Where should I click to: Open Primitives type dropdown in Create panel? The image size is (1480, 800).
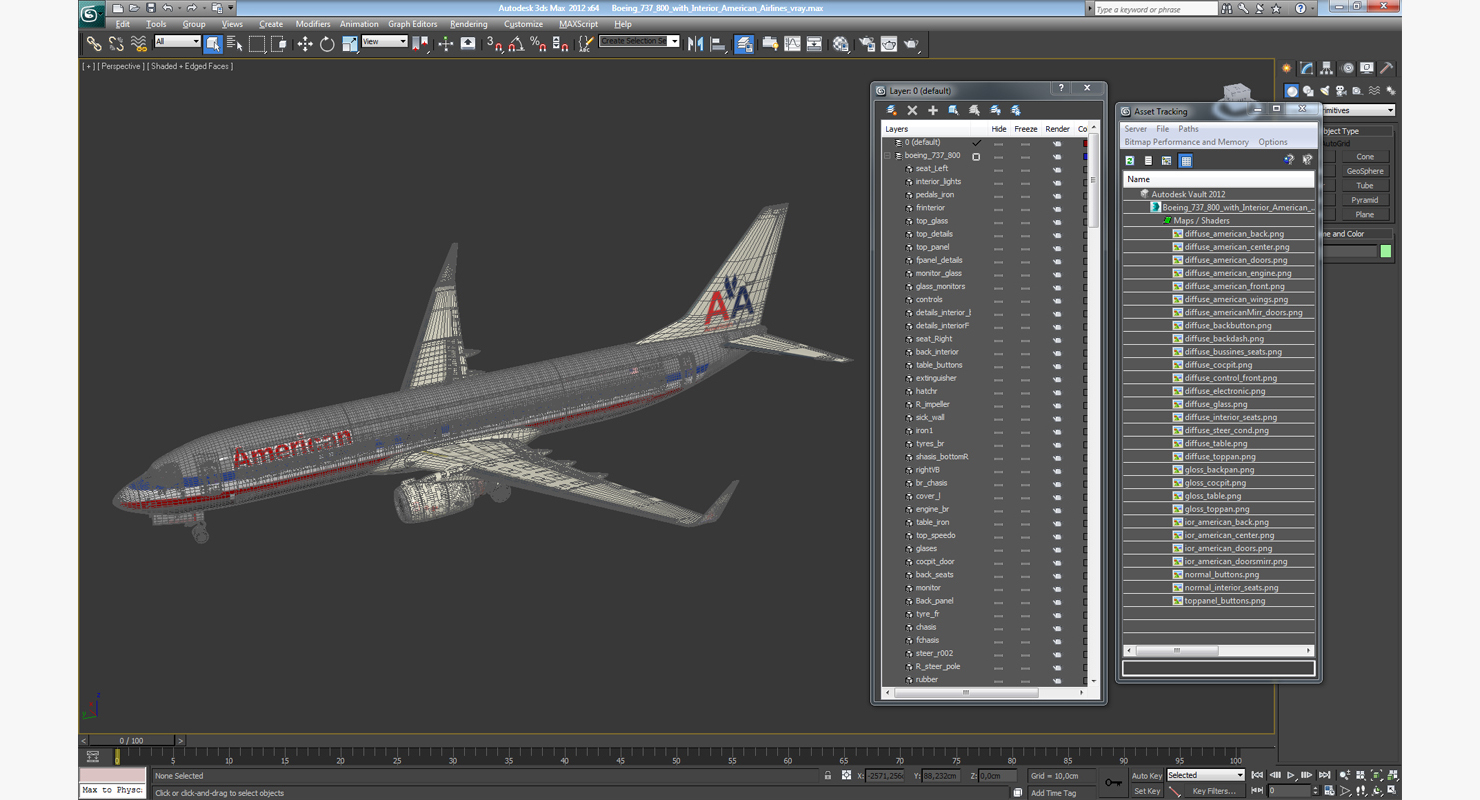[x=1357, y=110]
